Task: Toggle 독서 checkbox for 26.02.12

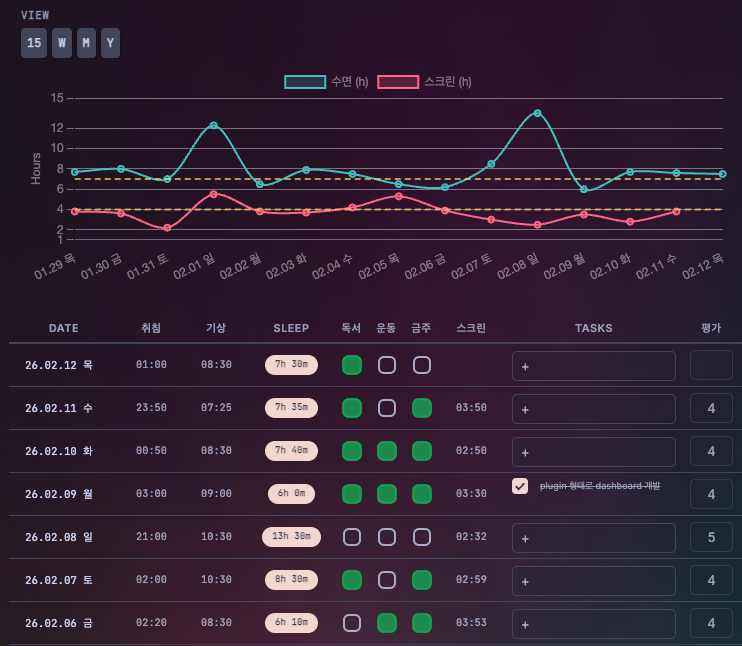Action: point(352,365)
